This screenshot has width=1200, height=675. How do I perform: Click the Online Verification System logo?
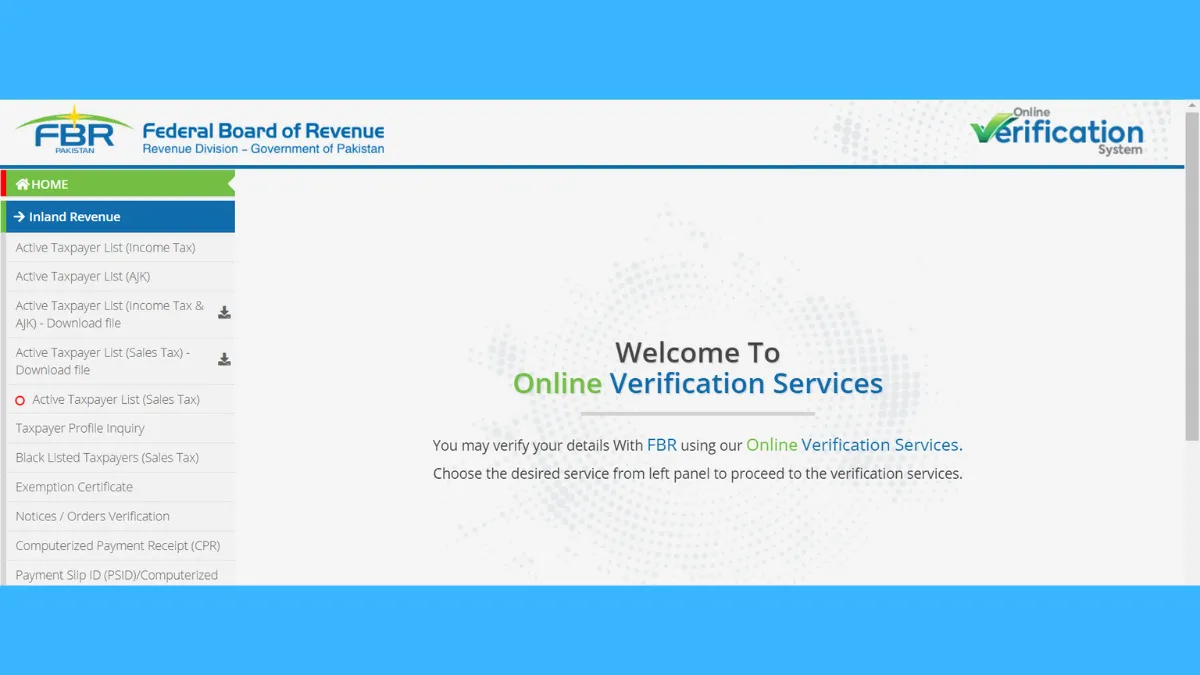tap(1057, 132)
